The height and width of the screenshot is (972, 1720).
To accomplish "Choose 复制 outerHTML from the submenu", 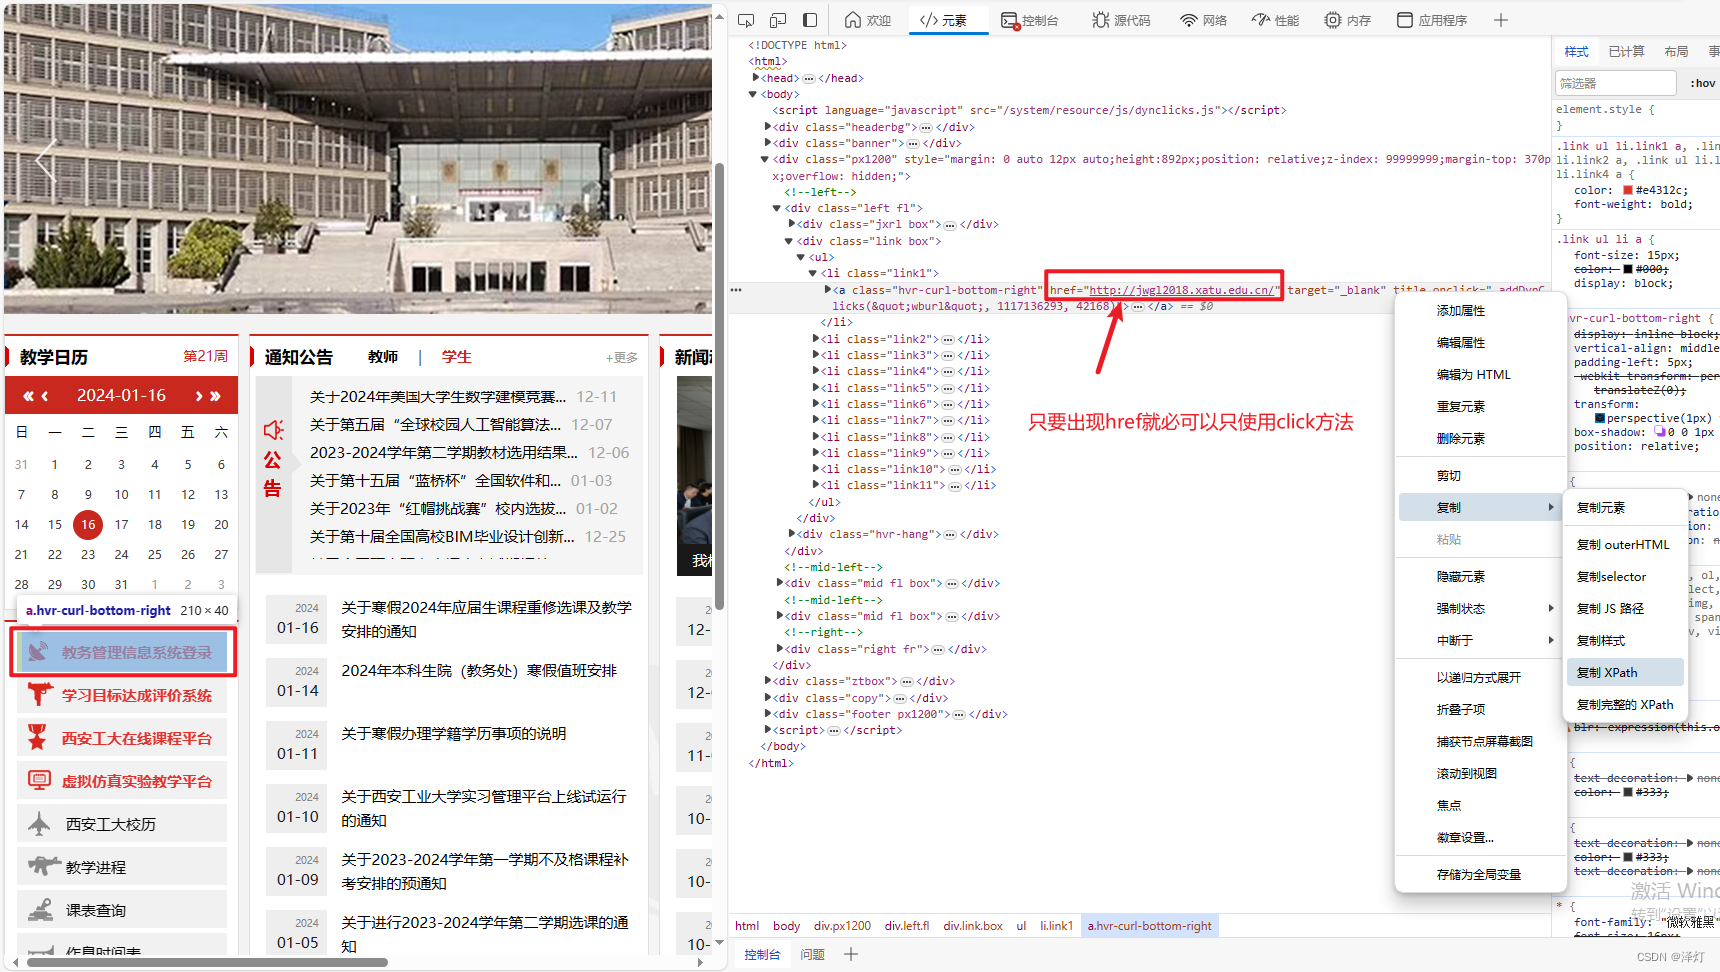I will [x=1625, y=545].
